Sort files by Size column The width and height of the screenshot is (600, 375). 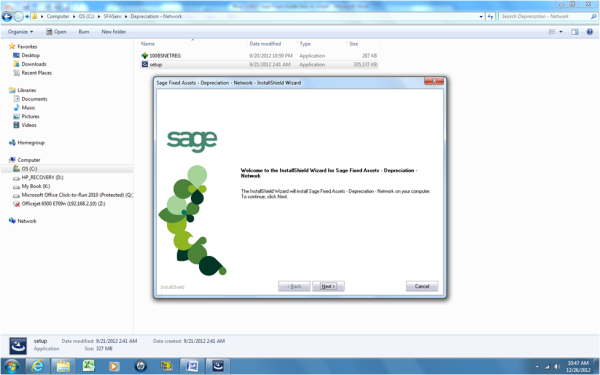point(354,44)
